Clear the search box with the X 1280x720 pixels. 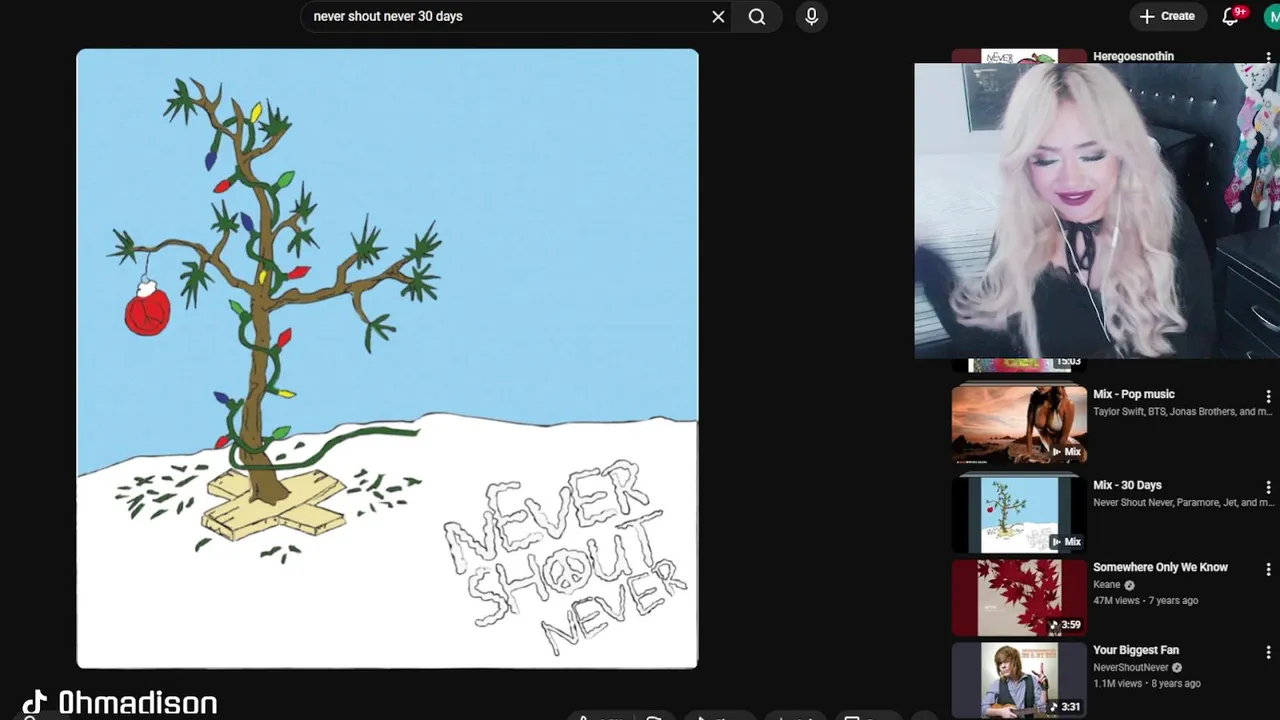(718, 16)
